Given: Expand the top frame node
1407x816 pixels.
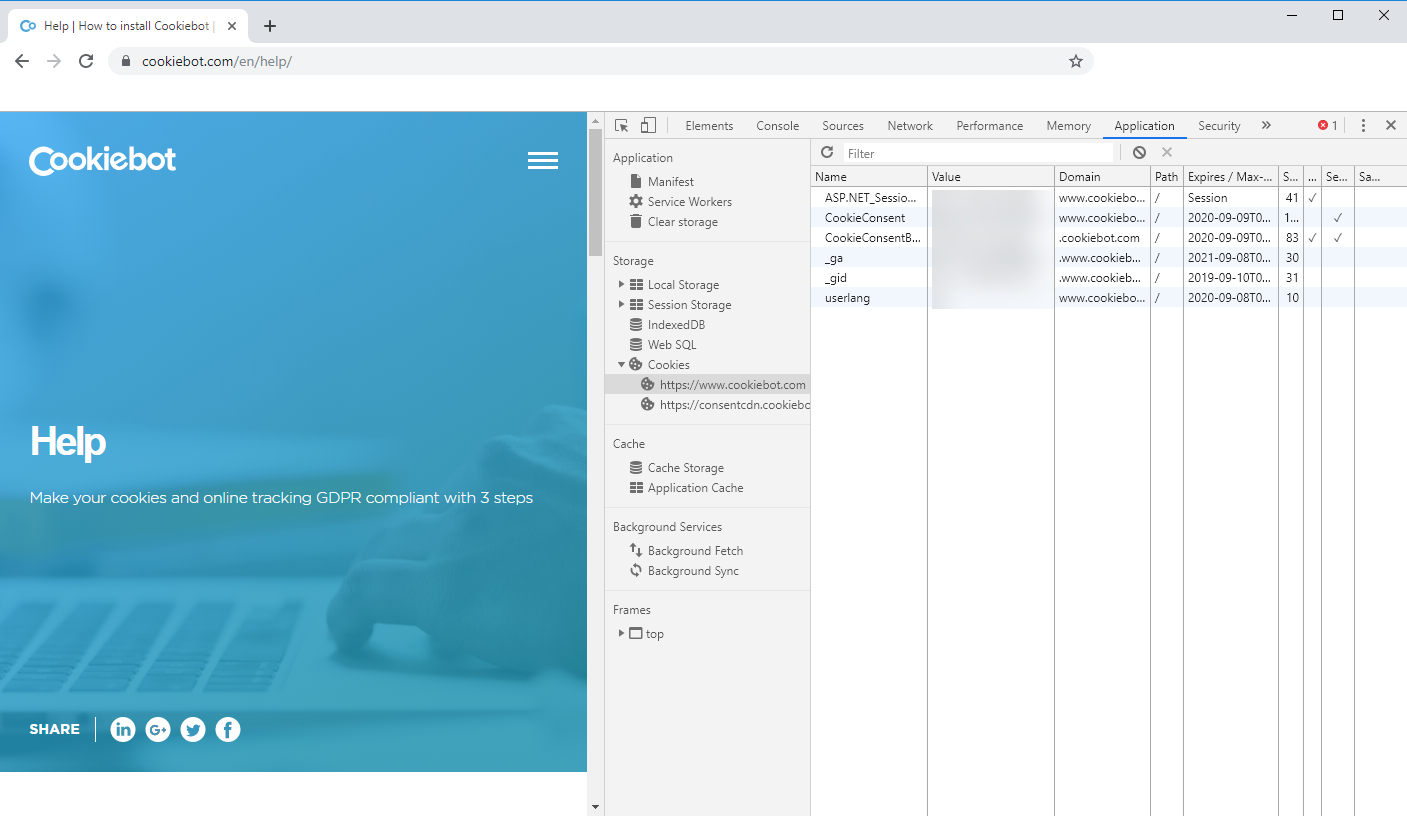Looking at the screenshot, I should pyautogui.click(x=621, y=634).
